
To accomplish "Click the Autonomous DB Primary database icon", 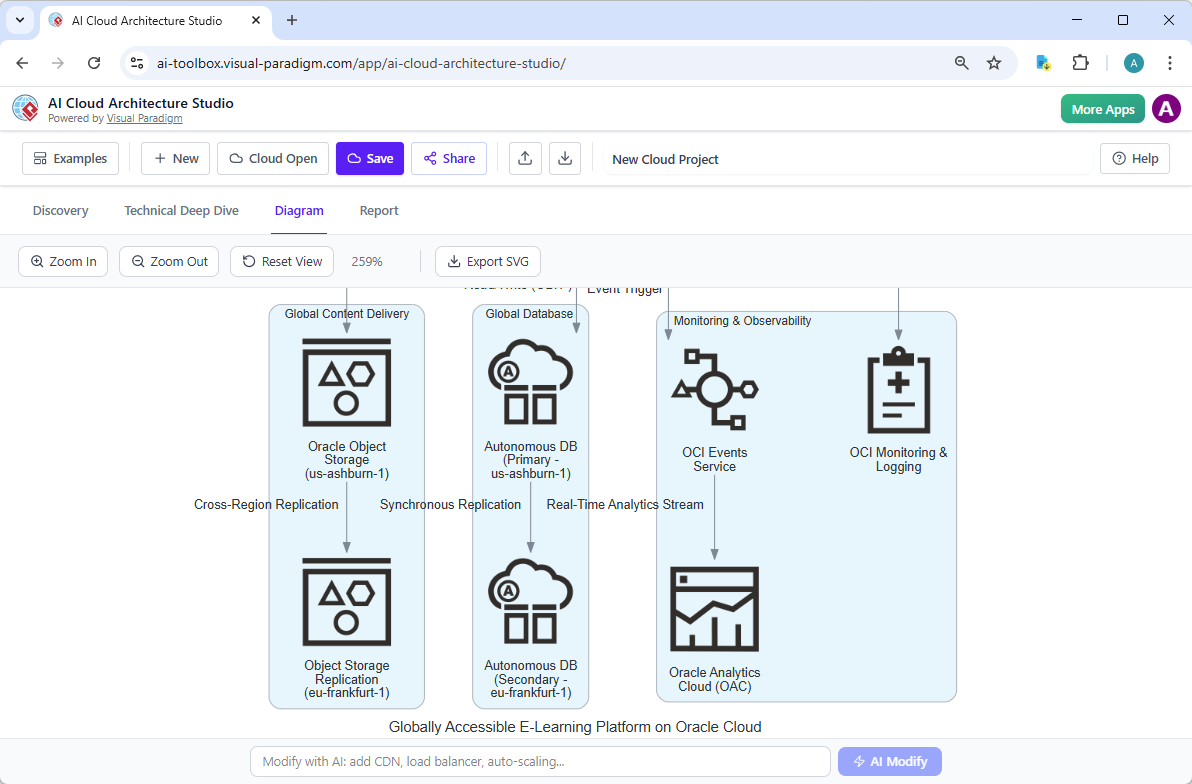I will (x=530, y=382).
